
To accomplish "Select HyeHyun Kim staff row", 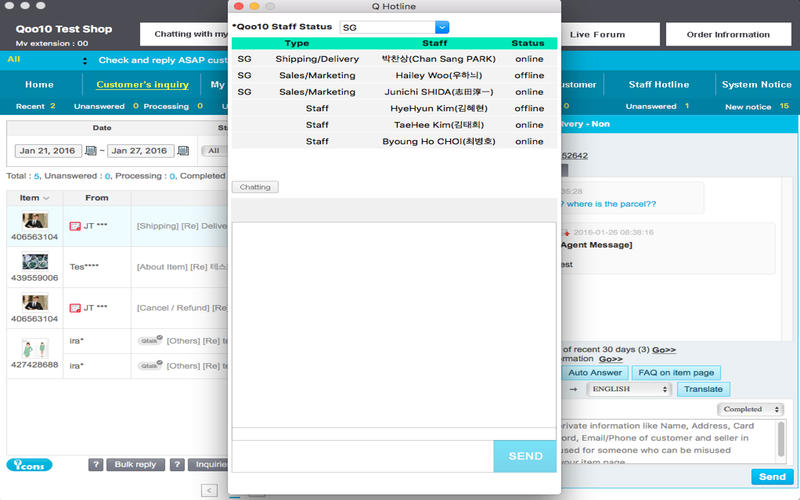I will point(394,108).
